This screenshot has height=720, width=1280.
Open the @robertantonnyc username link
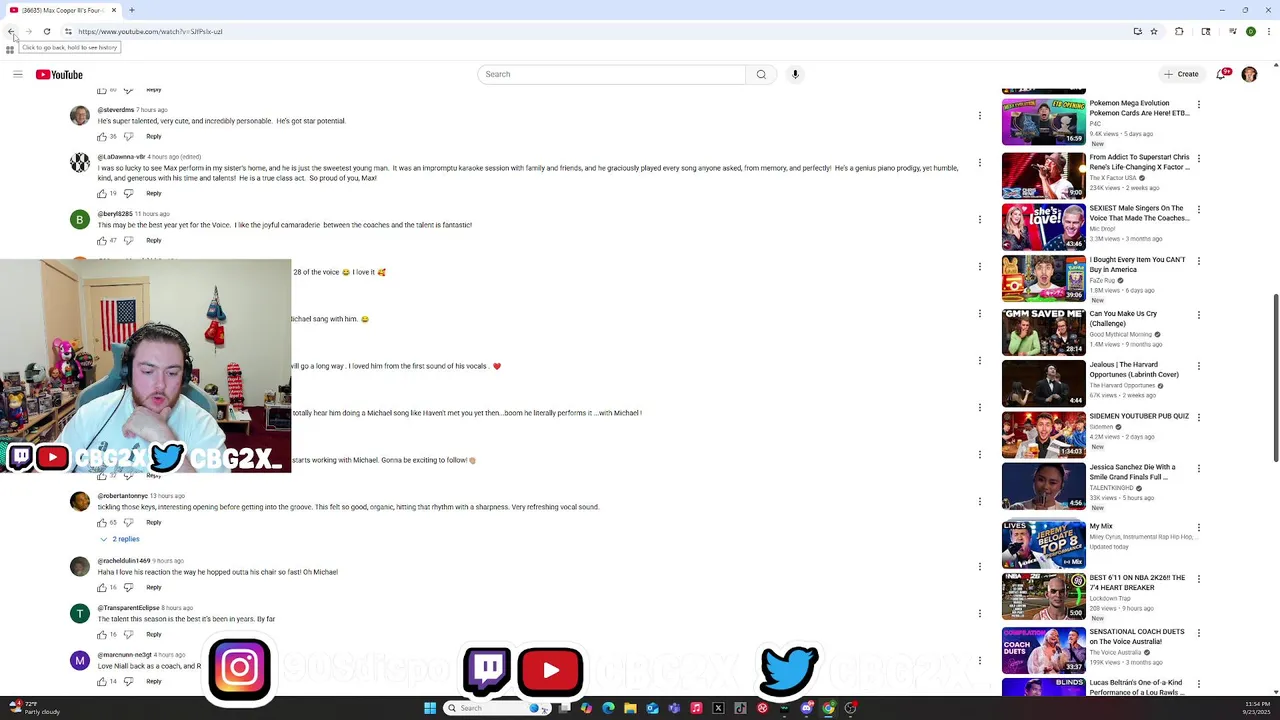[x=122, y=496]
